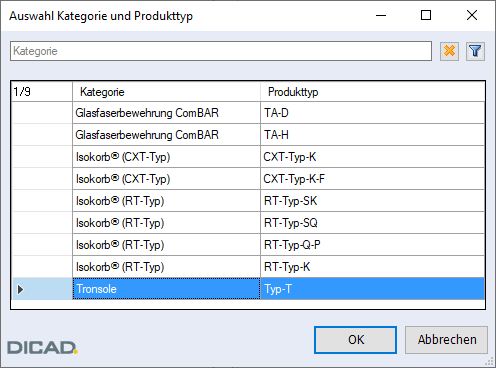Select the CXT-Typ-K-F row
This screenshot has height=368, width=496.
[248, 179]
